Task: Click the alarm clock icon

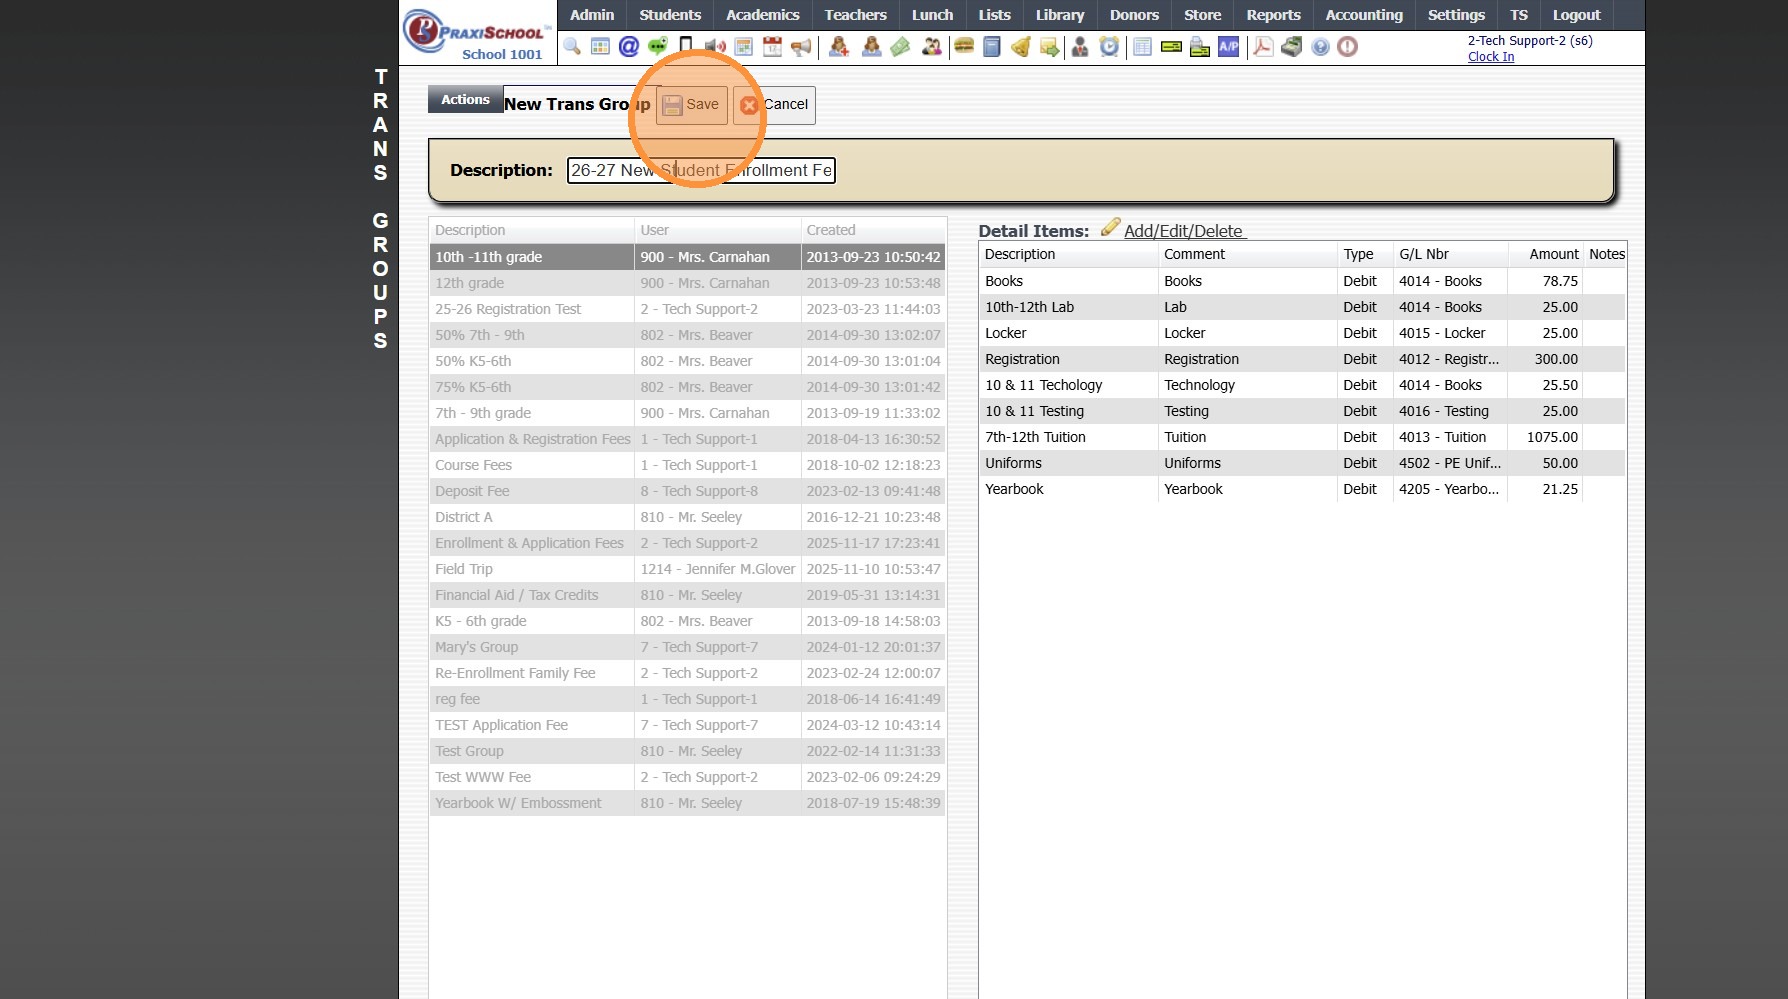Action: tap(1109, 47)
